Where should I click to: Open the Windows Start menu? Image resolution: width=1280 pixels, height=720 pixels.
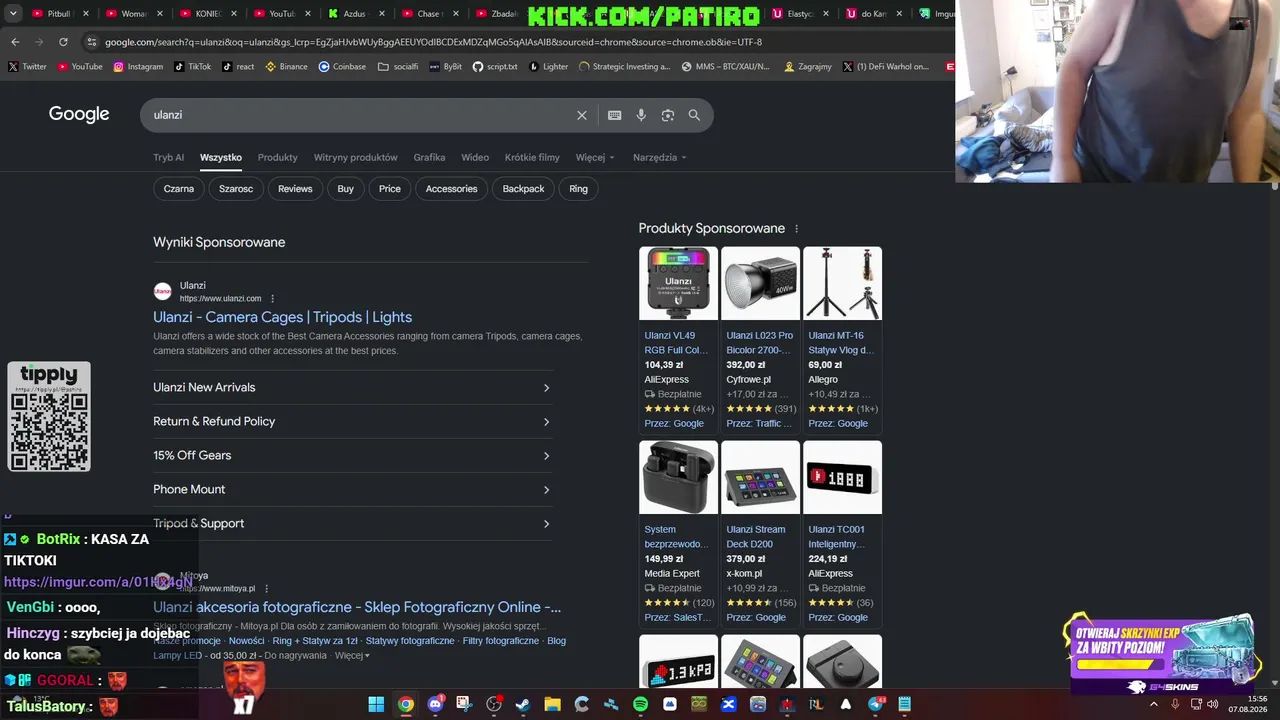point(376,704)
